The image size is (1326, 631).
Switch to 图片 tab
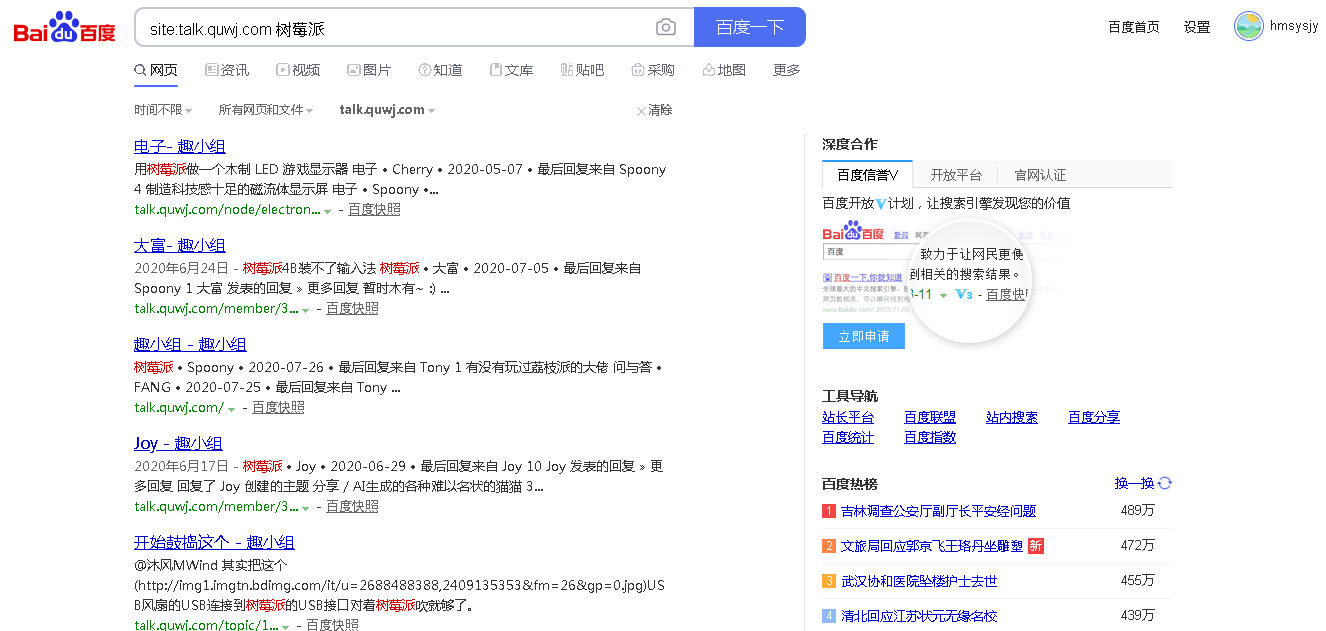pos(369,70)
